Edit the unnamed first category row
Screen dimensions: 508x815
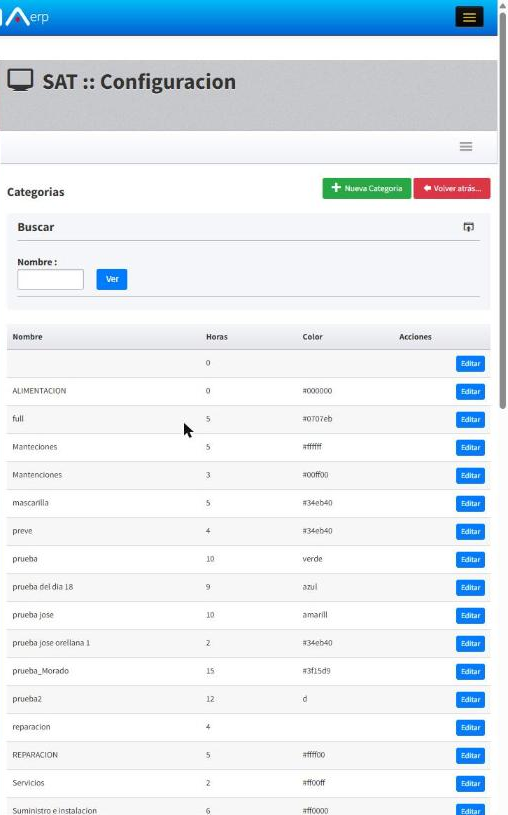point(470,363)
